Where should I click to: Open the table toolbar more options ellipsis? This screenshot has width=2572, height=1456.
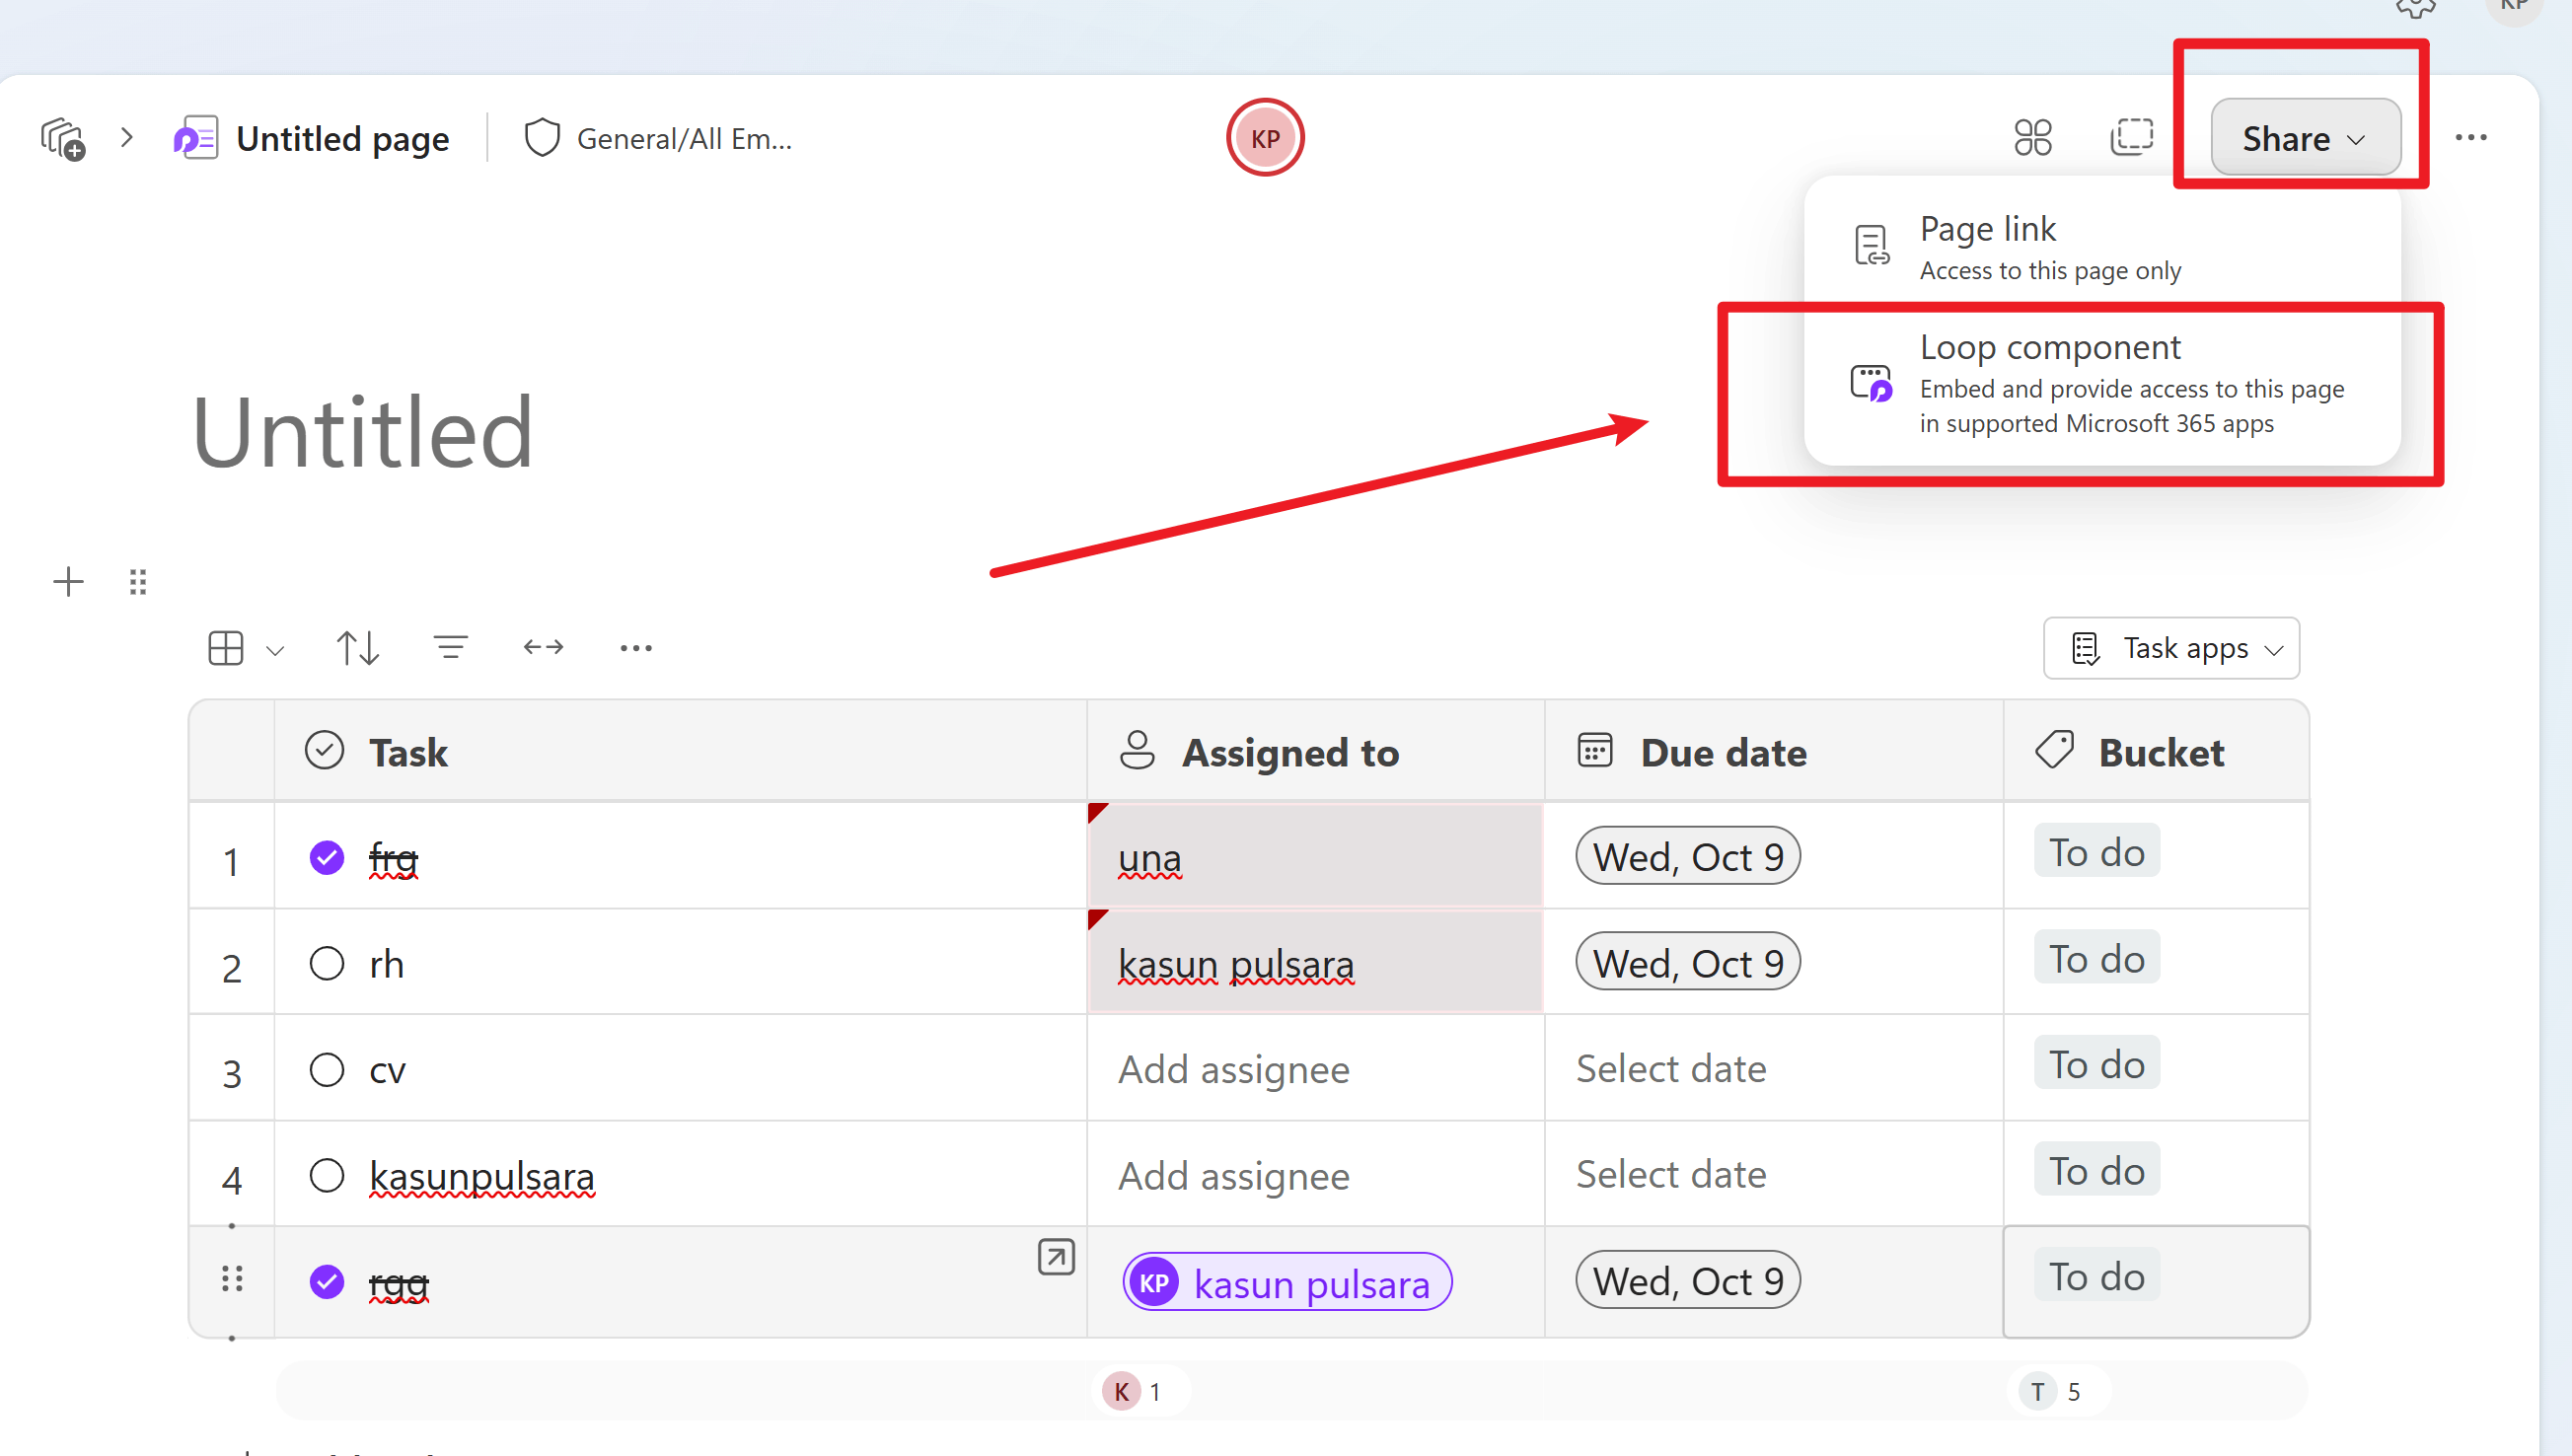[x=635, y=648]
